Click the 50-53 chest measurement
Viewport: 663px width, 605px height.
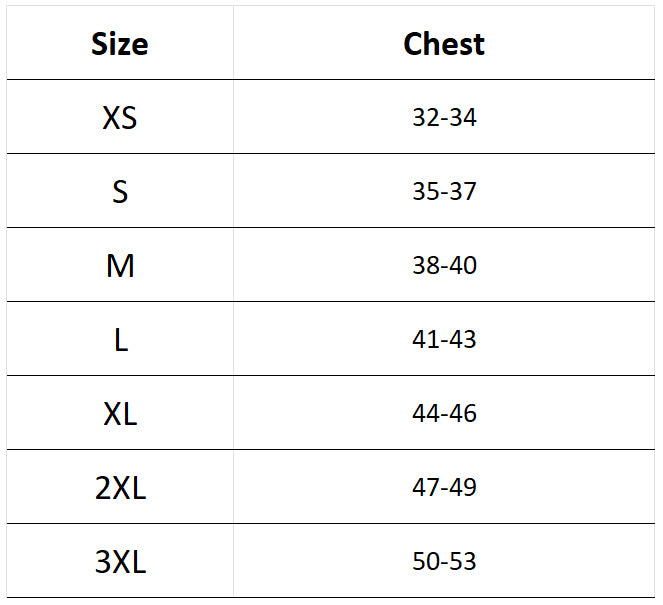[x=444, y=562]
